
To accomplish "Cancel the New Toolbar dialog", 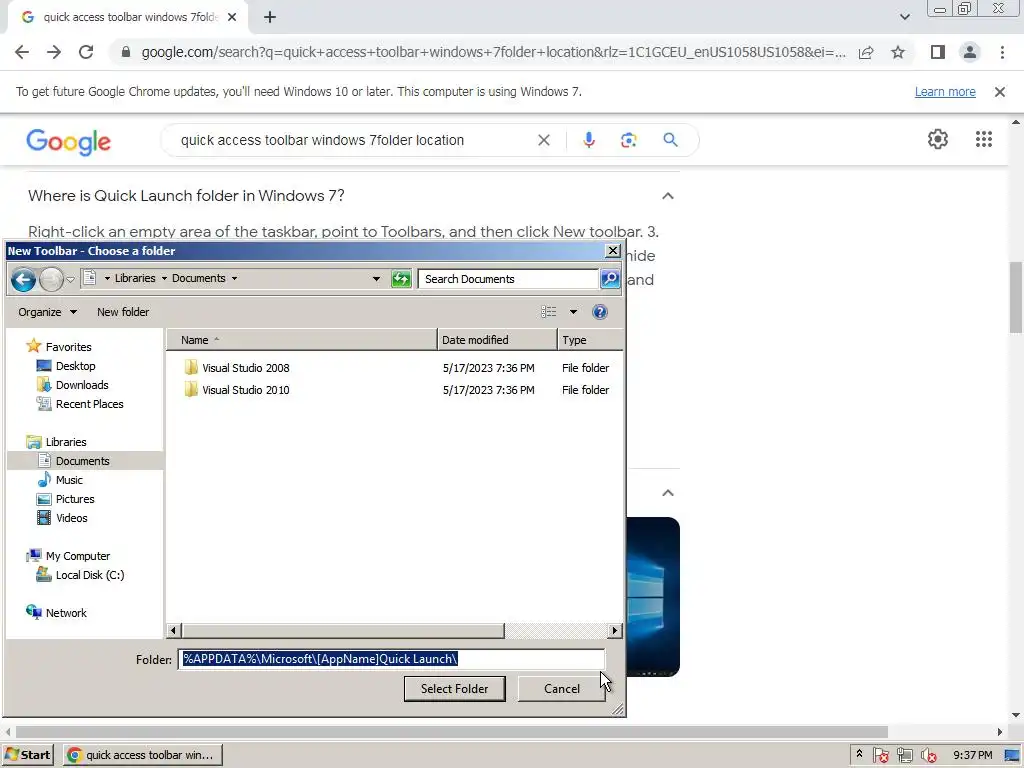I will 562,689.
